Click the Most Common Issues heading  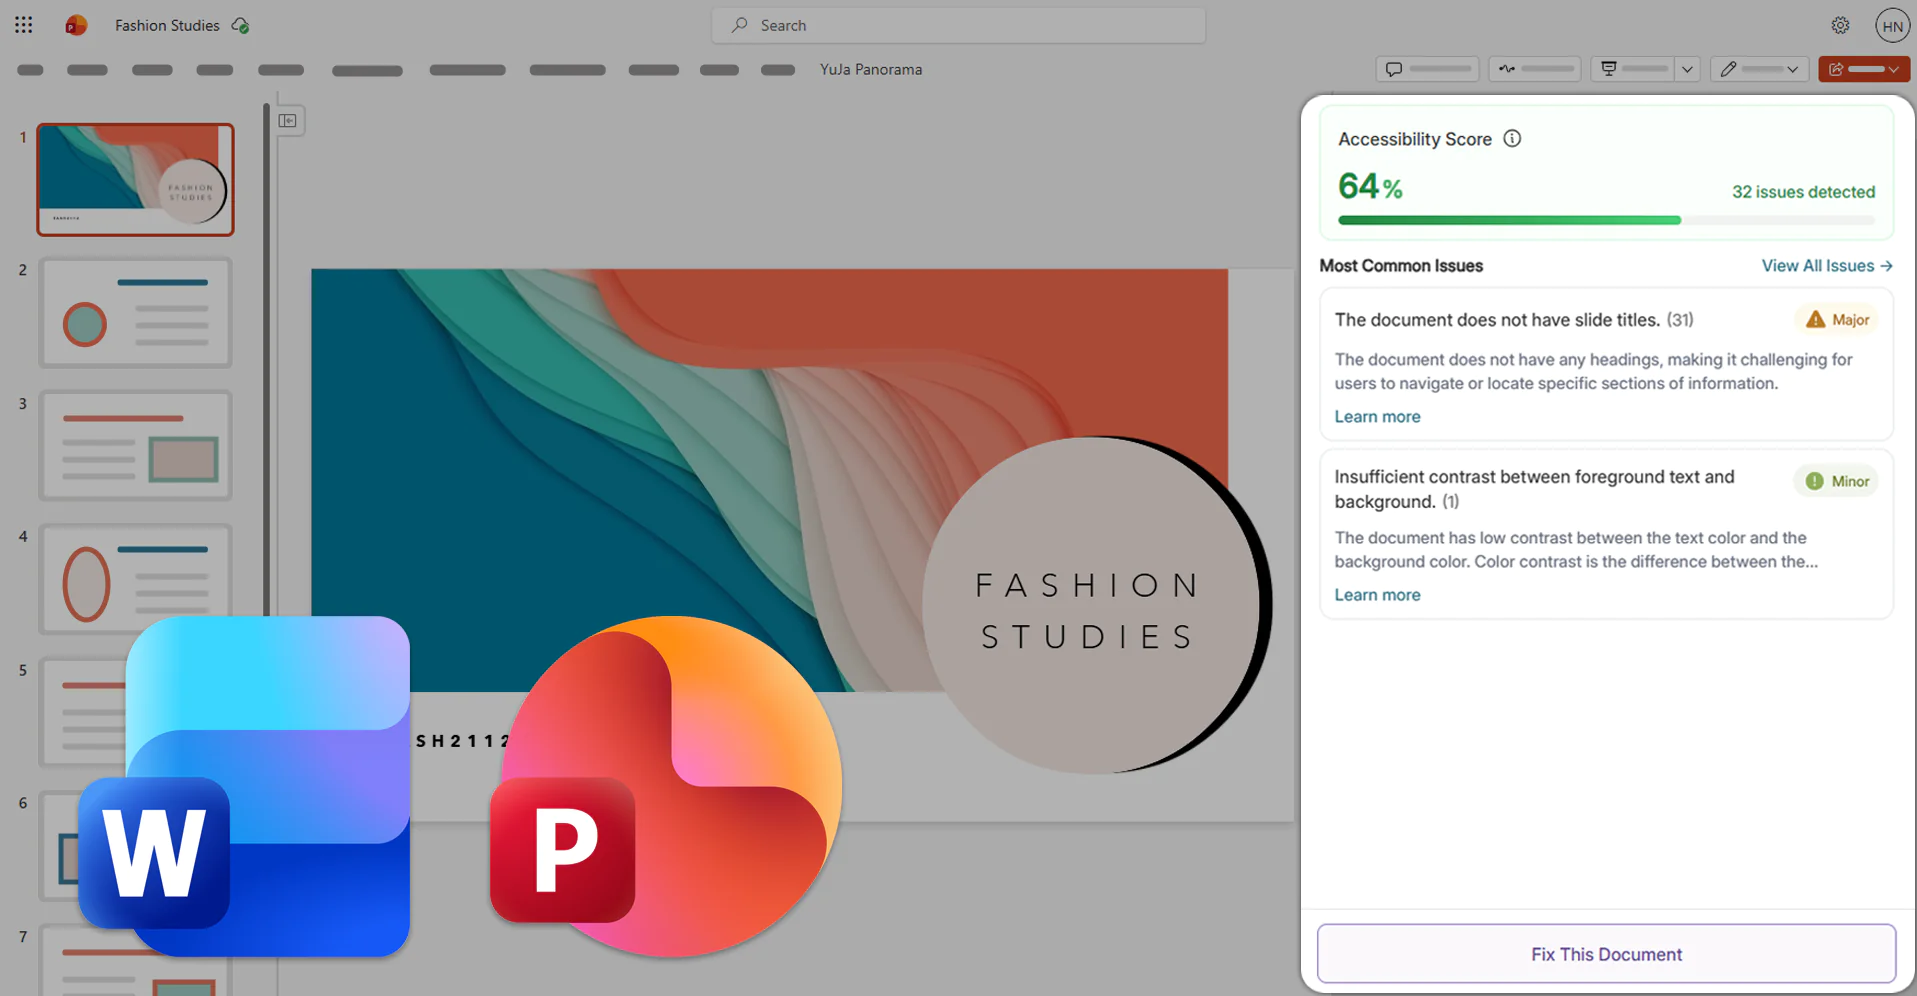pos(1401,266)
